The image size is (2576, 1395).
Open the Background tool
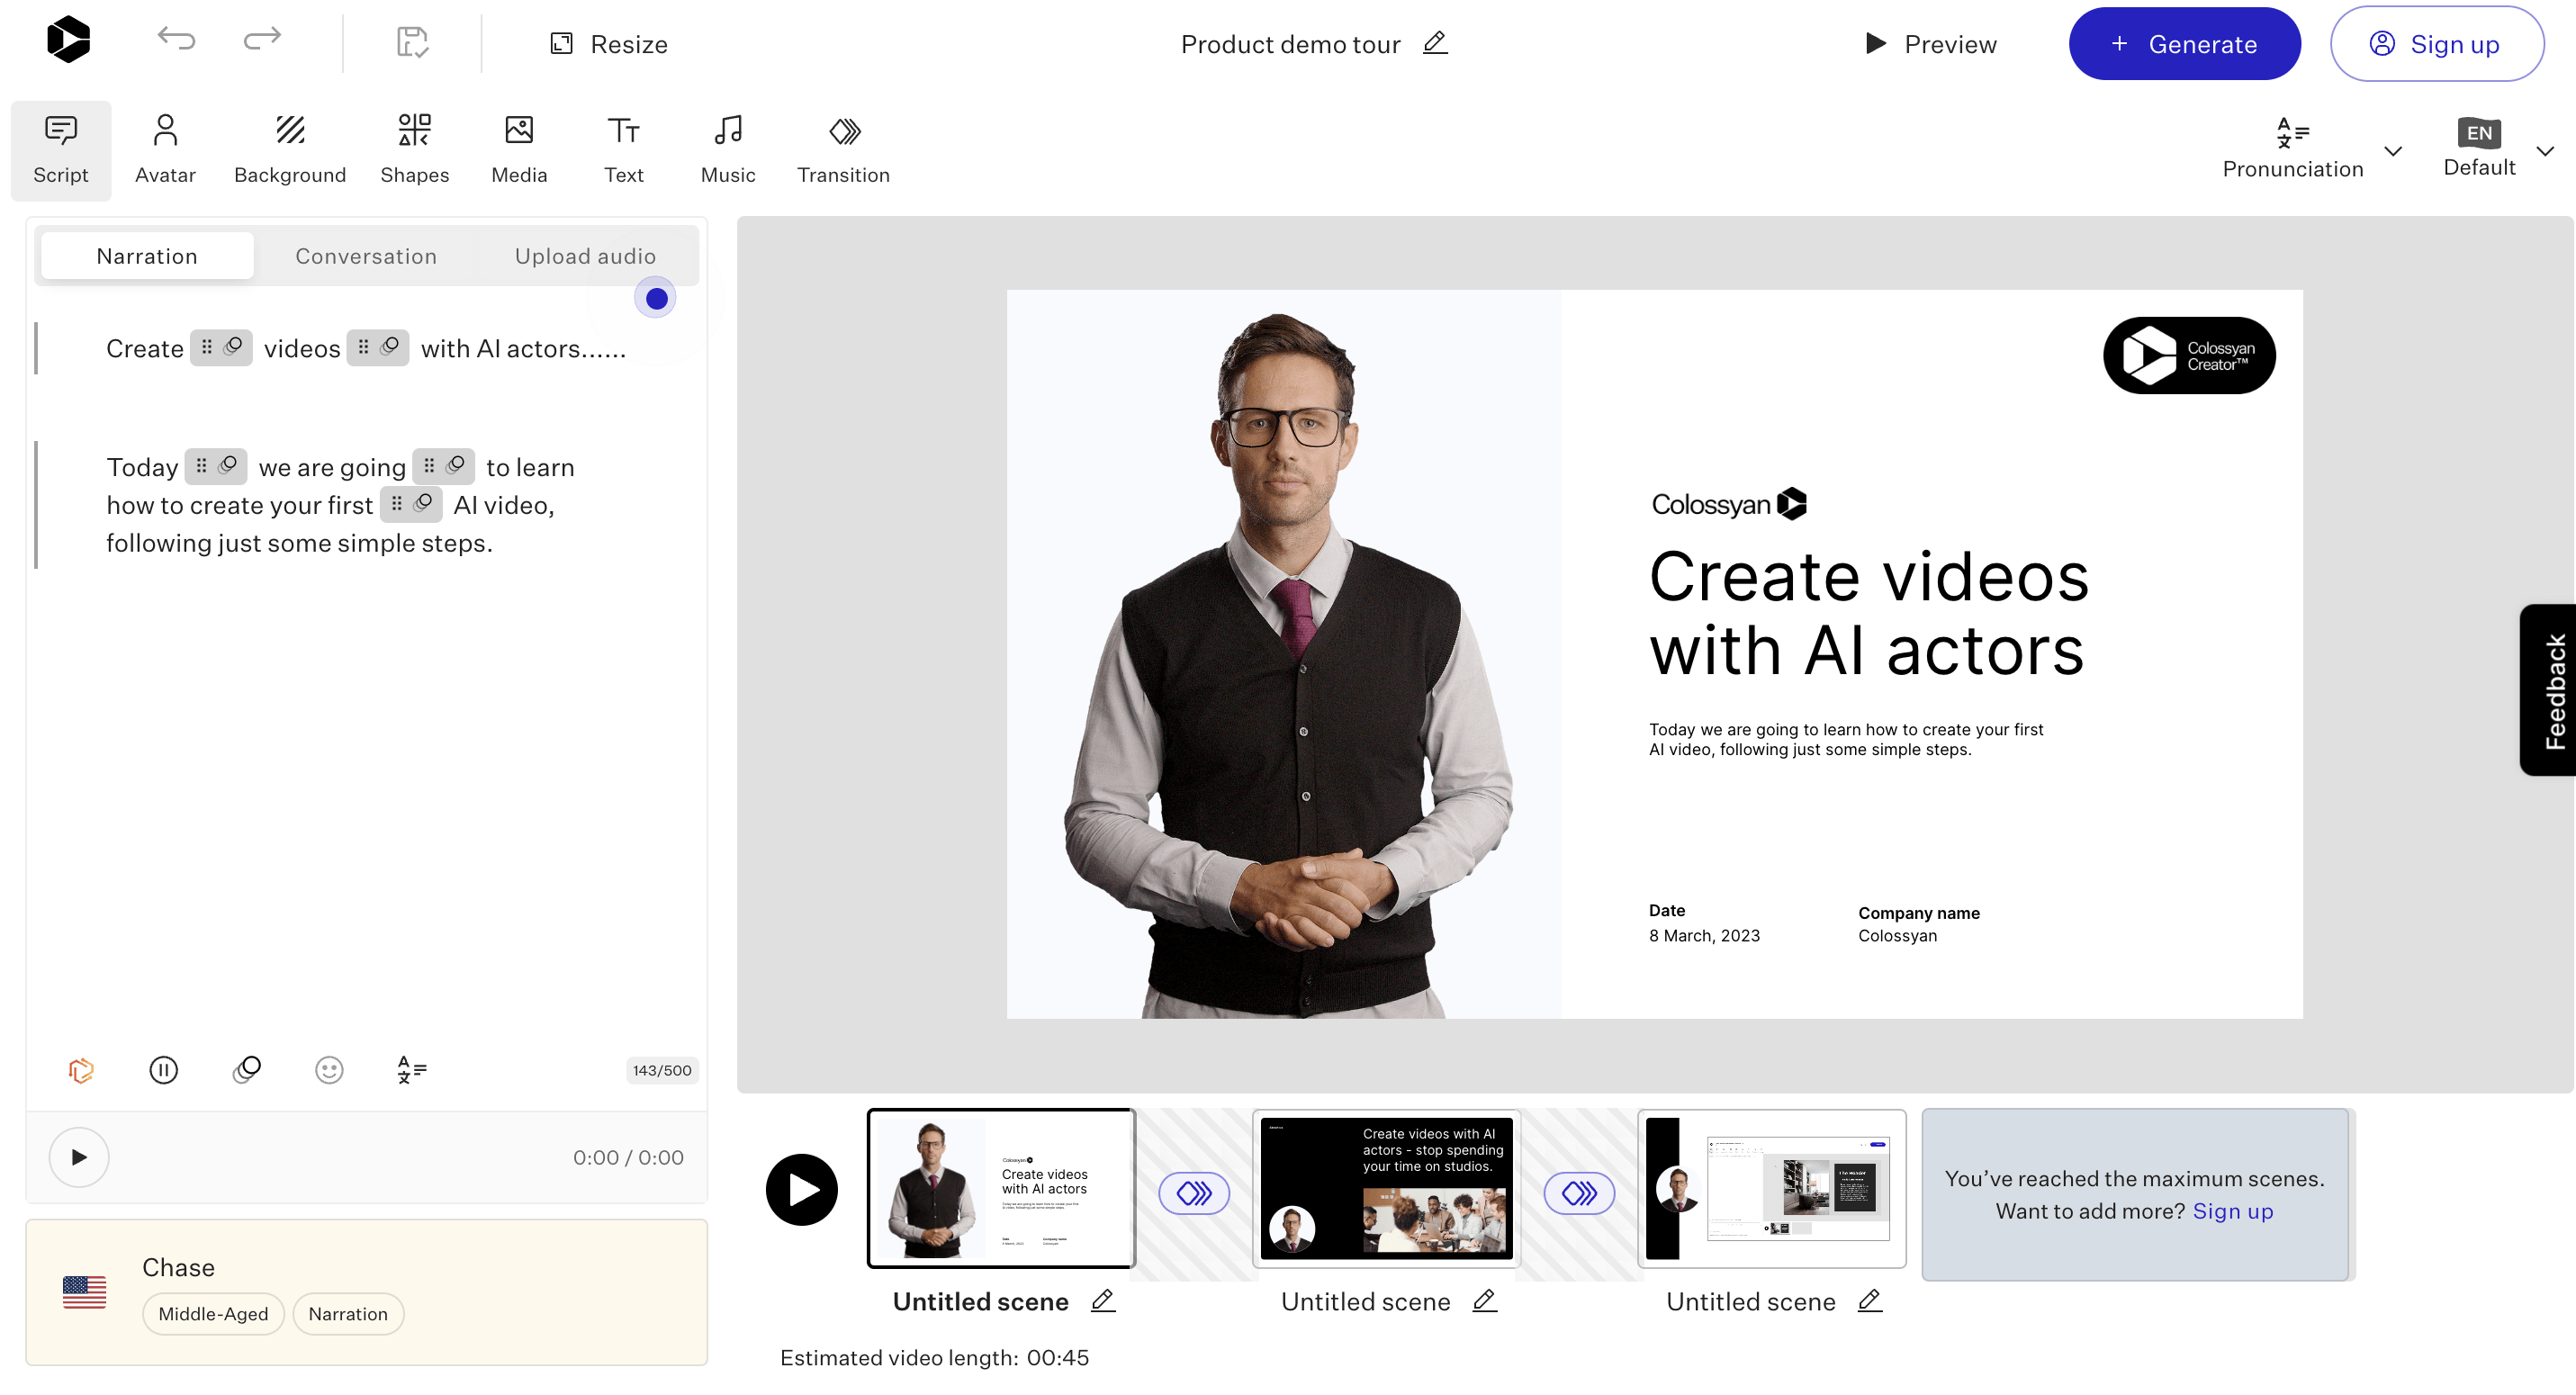click(x=289, y=149)
